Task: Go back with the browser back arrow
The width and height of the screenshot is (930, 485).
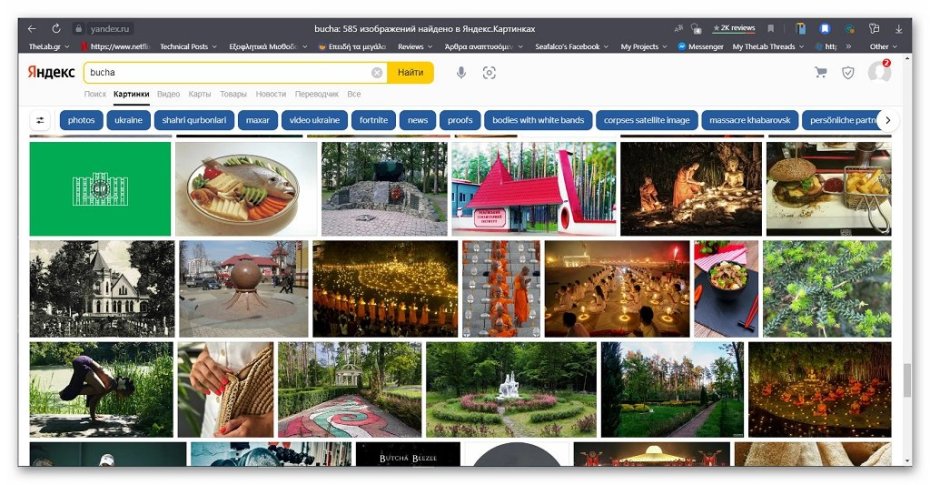Action: click(32, 28)
